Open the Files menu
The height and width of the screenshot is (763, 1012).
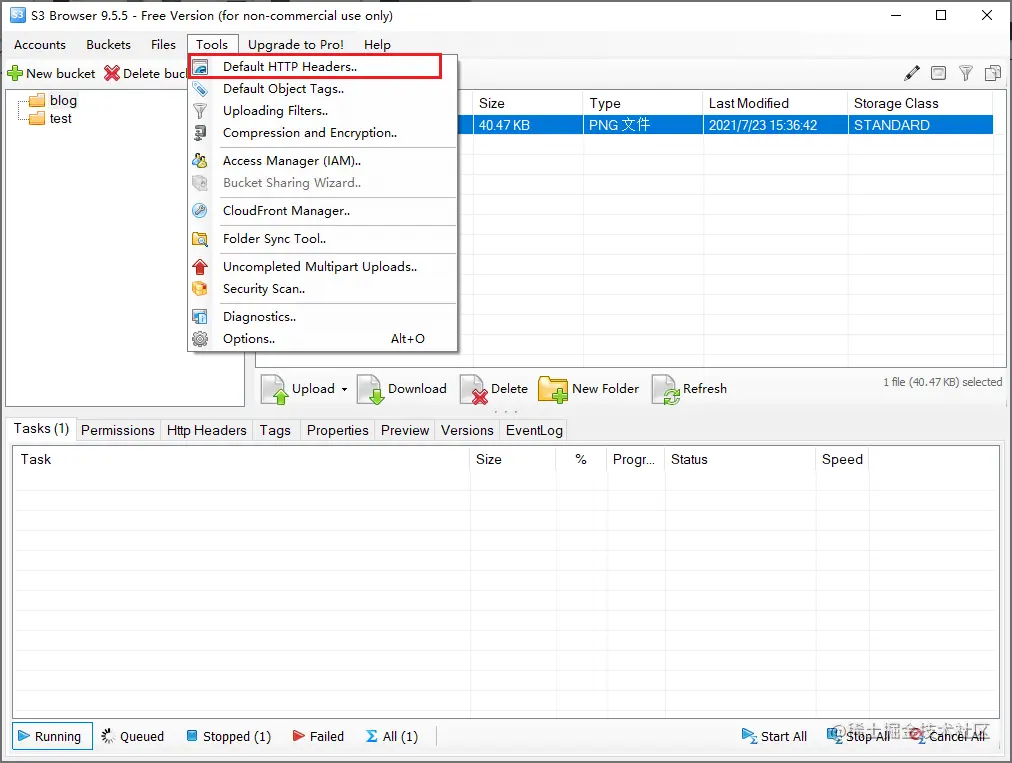click(x=163, y=45)
